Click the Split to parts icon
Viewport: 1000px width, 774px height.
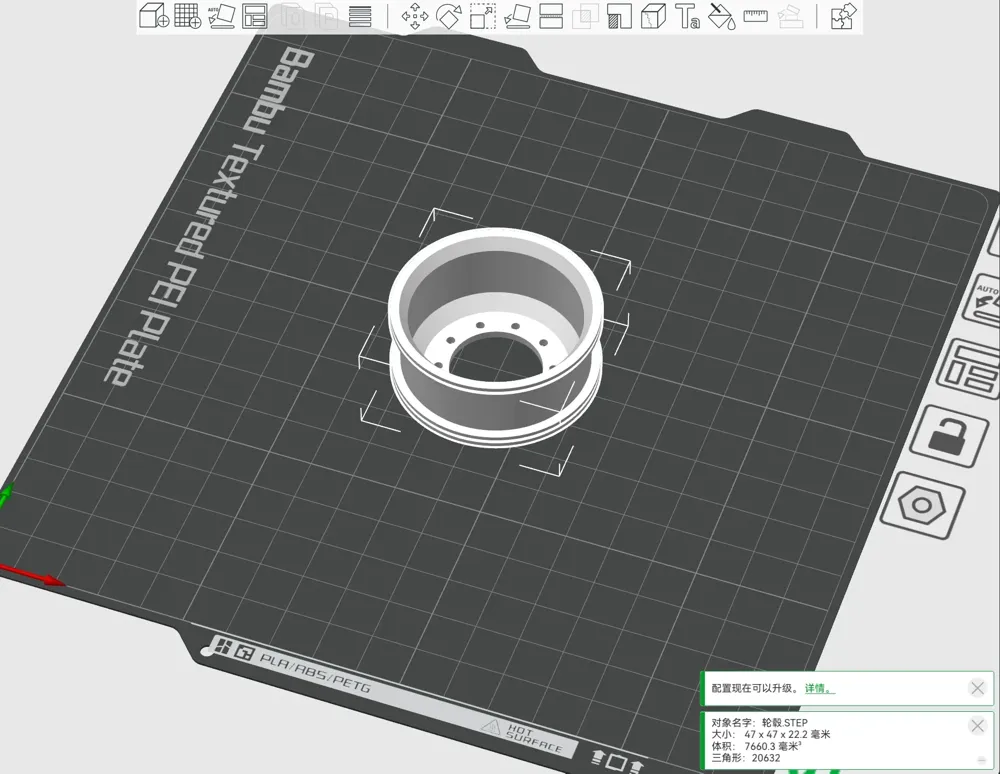click(327, 16)
